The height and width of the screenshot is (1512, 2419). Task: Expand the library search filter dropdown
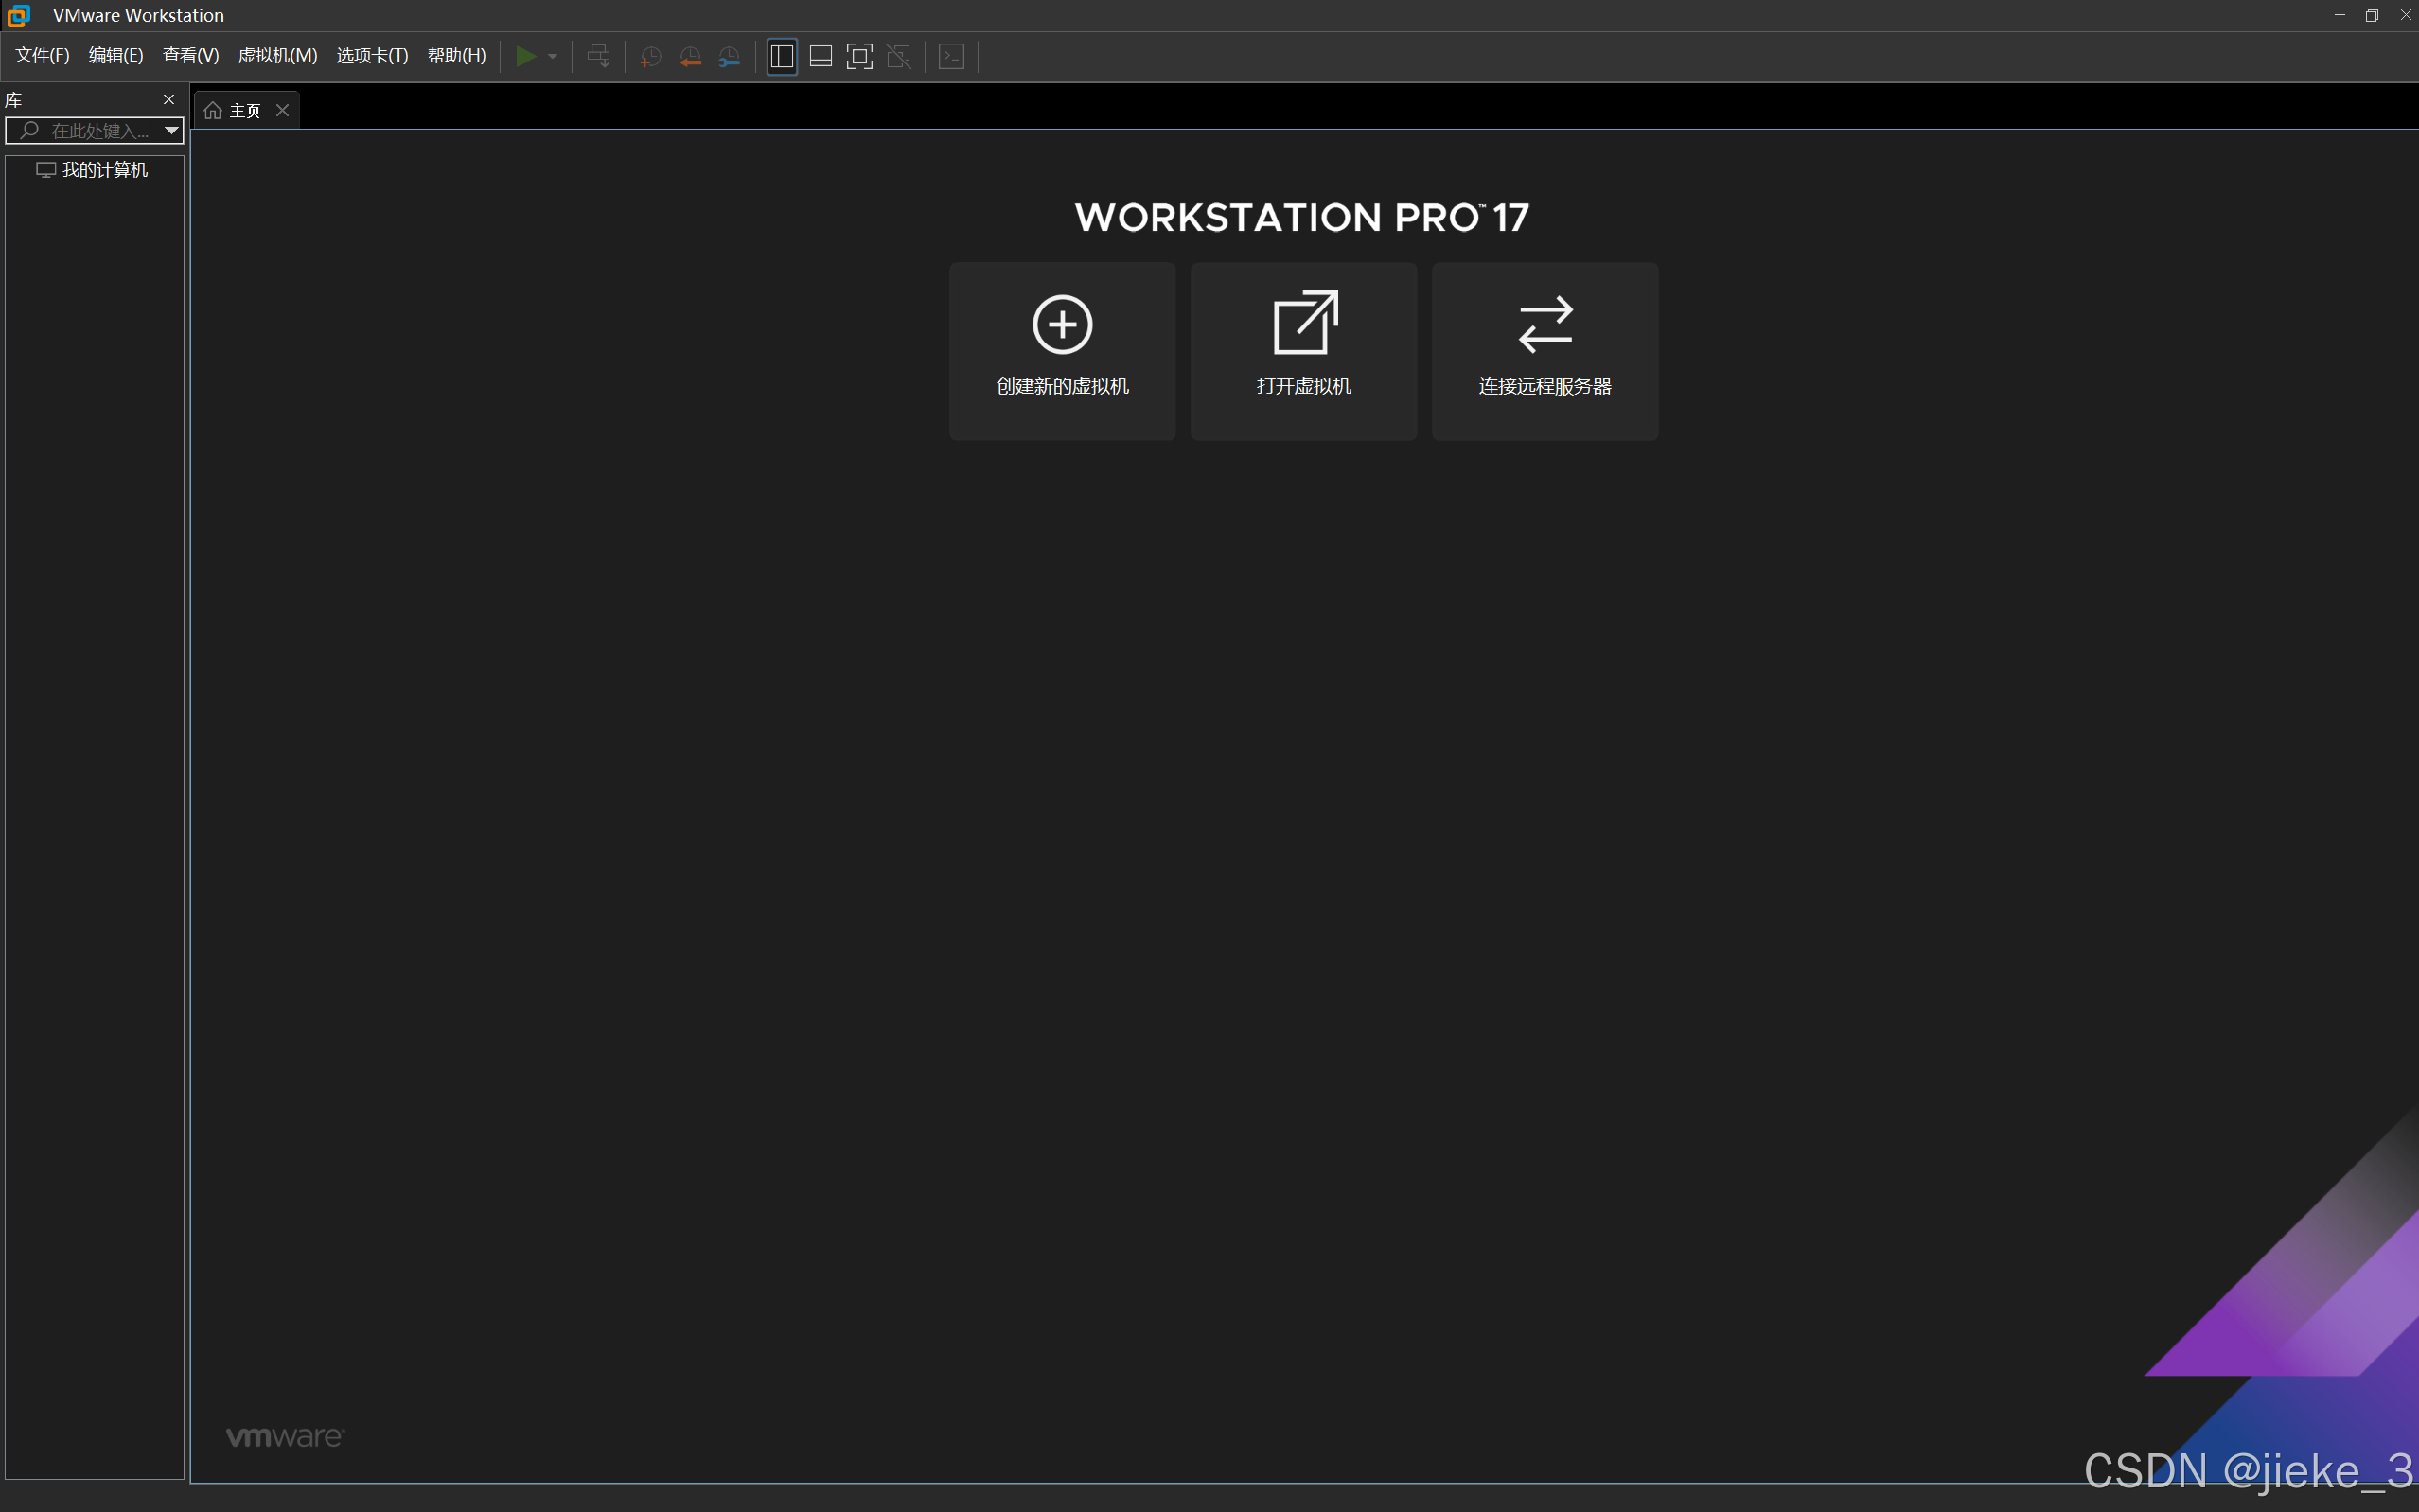pyautogui.click(x=172, y=130)
